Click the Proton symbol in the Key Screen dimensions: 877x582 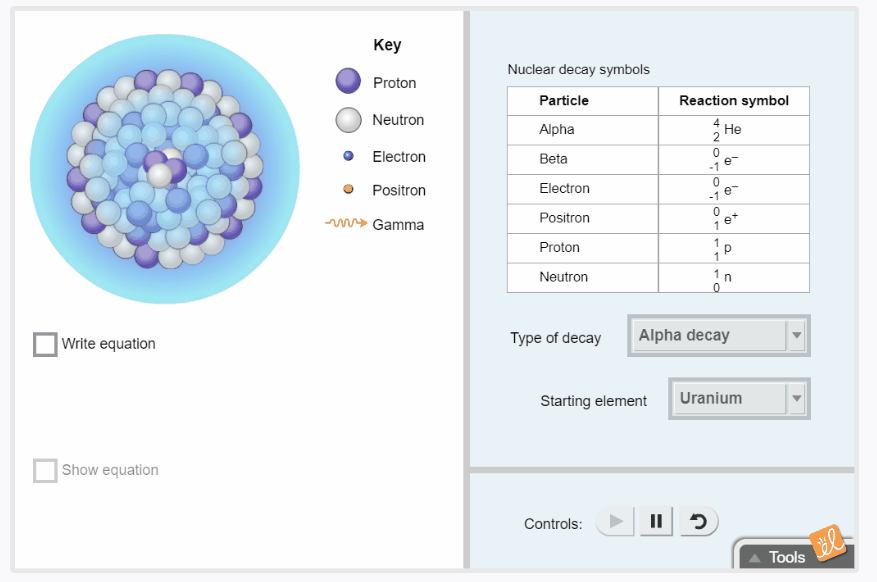(x=346, y=81)
